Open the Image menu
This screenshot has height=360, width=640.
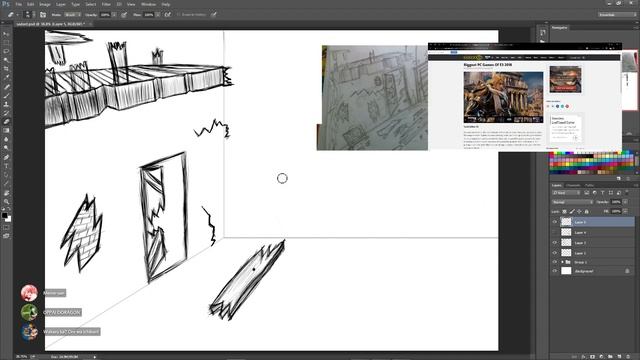[x=44, y=4]
